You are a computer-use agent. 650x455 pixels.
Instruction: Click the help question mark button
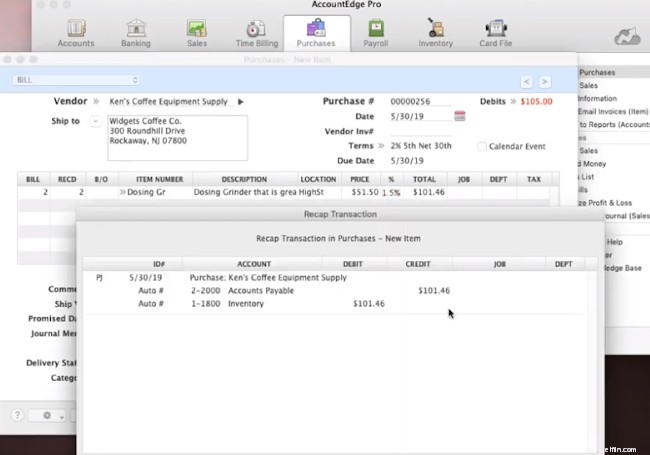coord(17,414)
